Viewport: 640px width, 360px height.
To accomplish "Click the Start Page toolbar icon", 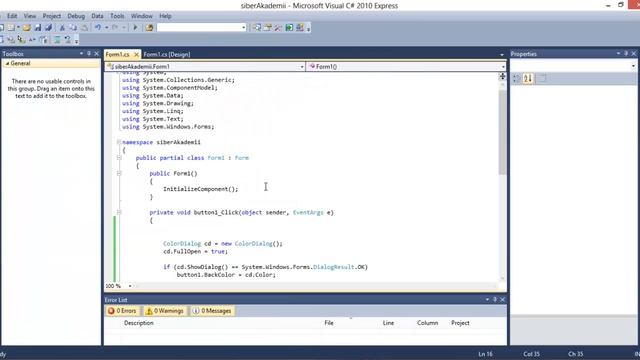I will click(x=289, y=28).
